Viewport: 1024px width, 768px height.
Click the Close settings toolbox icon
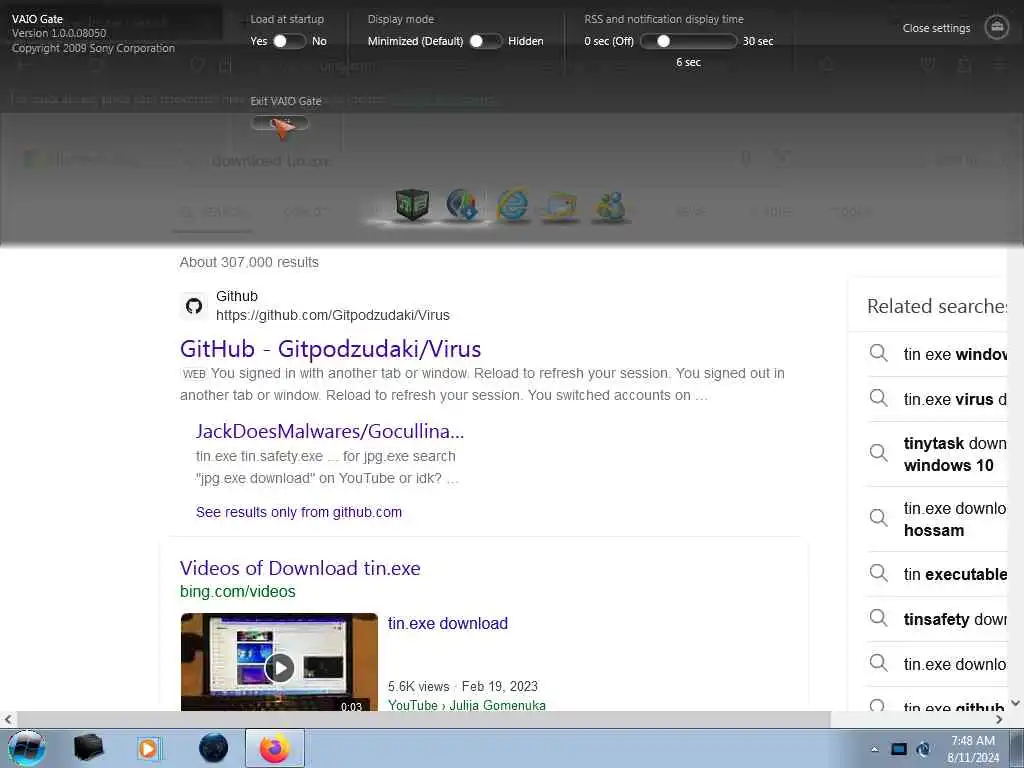point(997,27)
